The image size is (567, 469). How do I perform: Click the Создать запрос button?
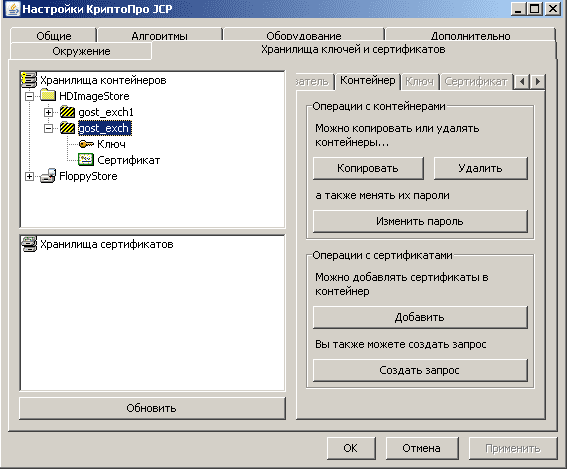click(420, 370)
